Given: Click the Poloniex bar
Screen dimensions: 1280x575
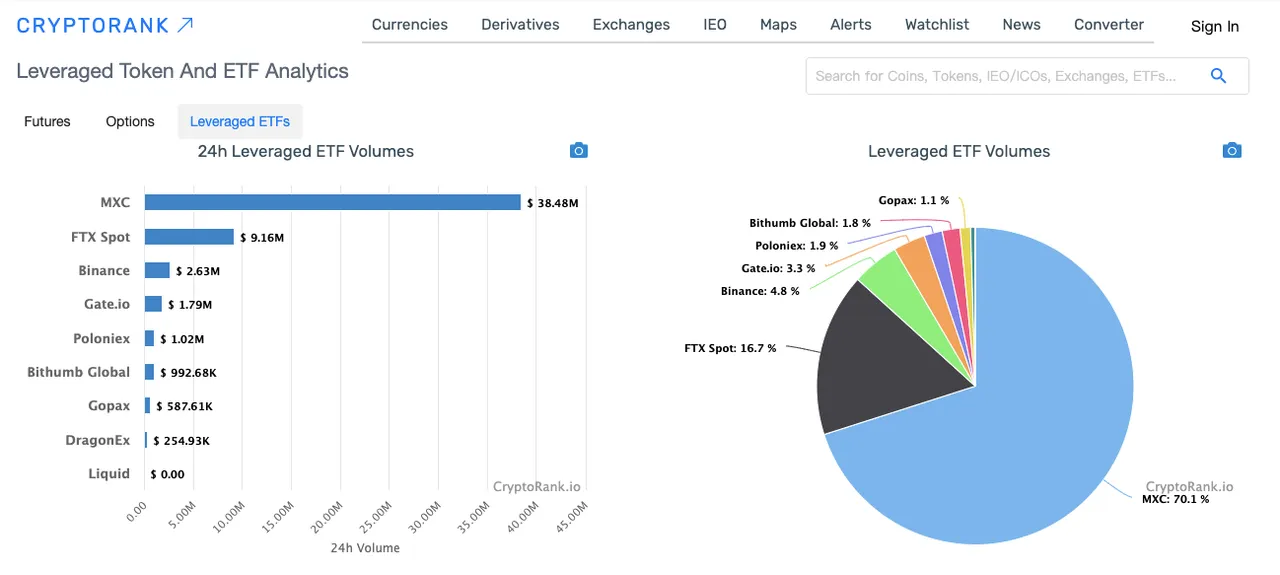Looking at the screenshot, I should click(x=150, y=338).
